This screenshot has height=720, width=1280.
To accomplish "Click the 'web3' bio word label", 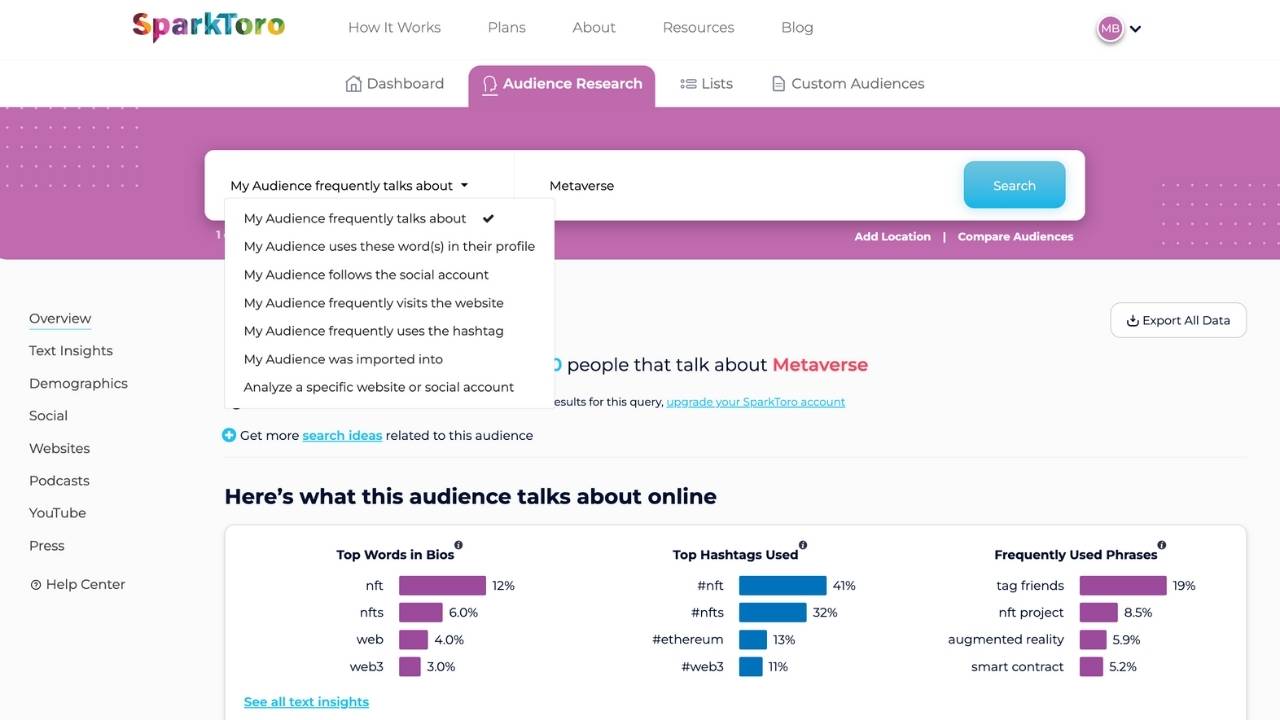I will (366, 667).
